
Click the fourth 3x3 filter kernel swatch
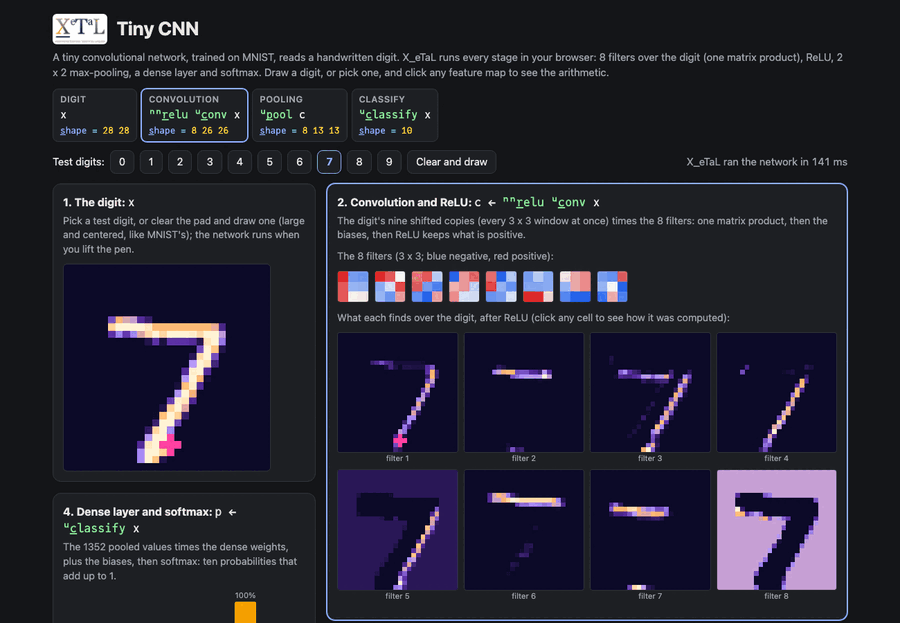[x=464, y=287]
